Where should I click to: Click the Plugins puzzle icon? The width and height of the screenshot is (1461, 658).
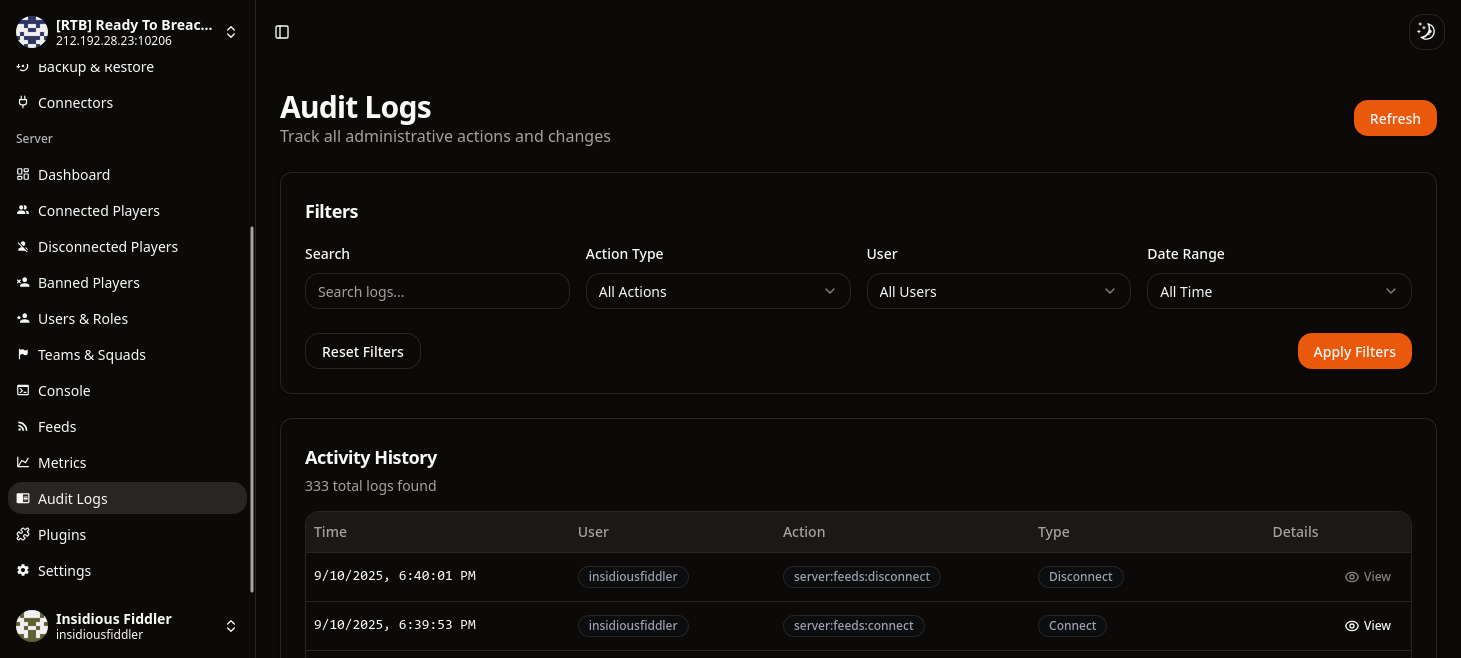[x=22, y=534]
